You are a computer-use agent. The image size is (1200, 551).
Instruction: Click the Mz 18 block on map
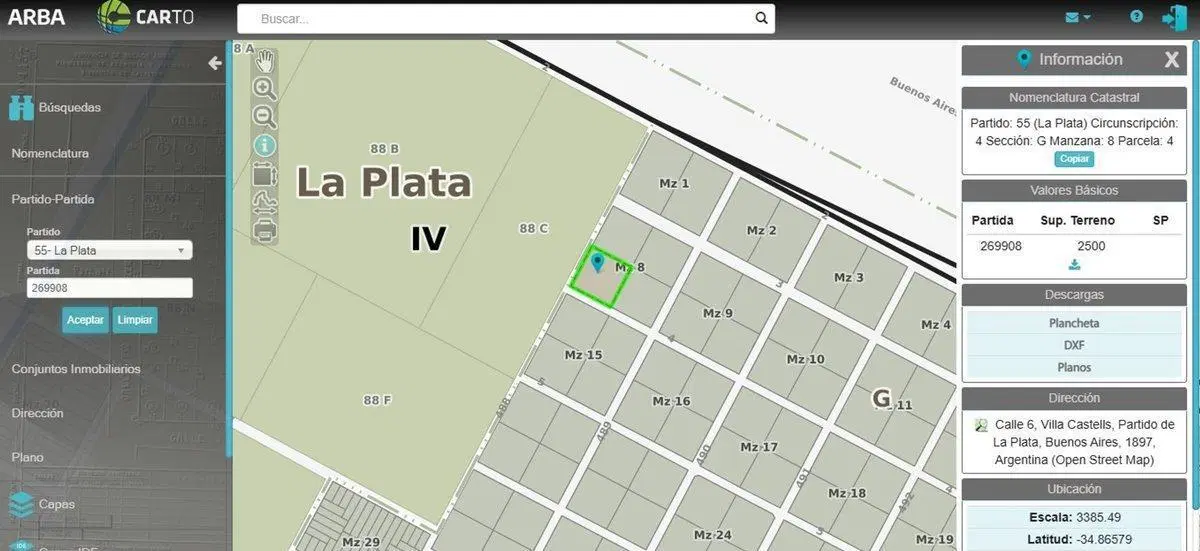coord(847,493)
